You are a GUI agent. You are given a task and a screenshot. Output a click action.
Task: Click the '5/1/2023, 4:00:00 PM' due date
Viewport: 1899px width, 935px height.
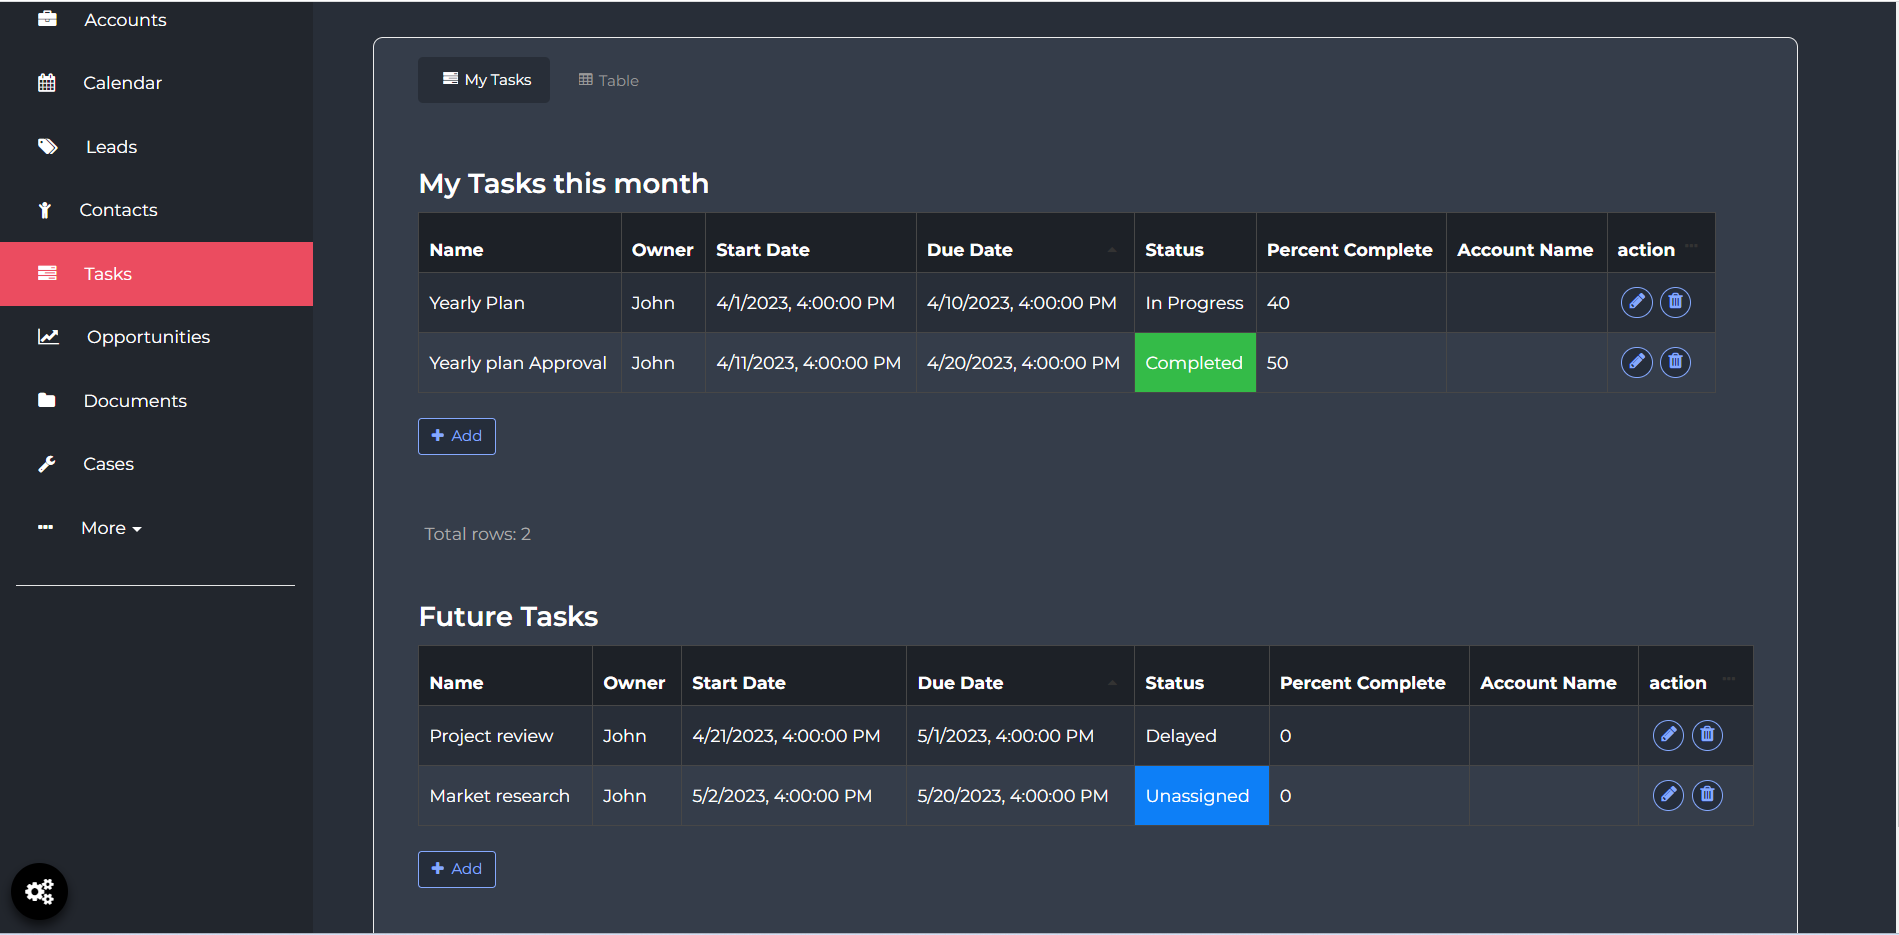1005,736
